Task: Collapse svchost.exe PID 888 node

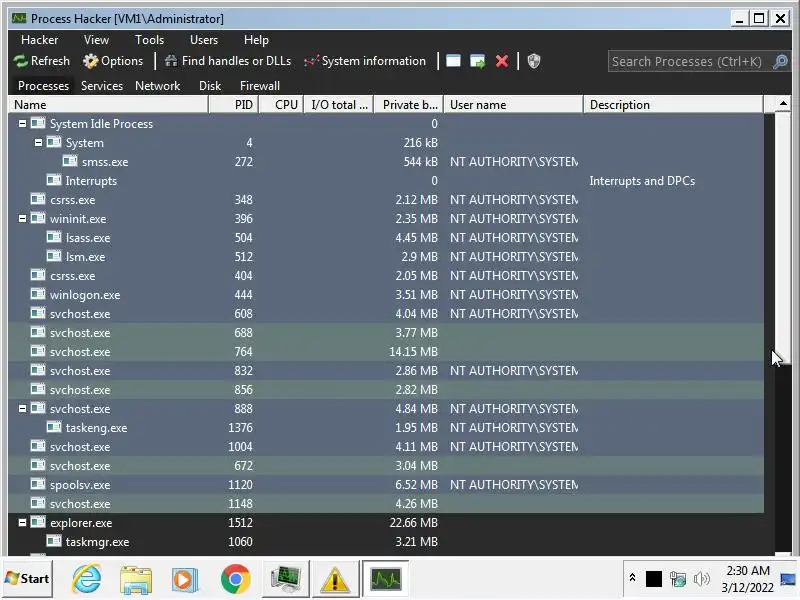Action: [22, 409]
